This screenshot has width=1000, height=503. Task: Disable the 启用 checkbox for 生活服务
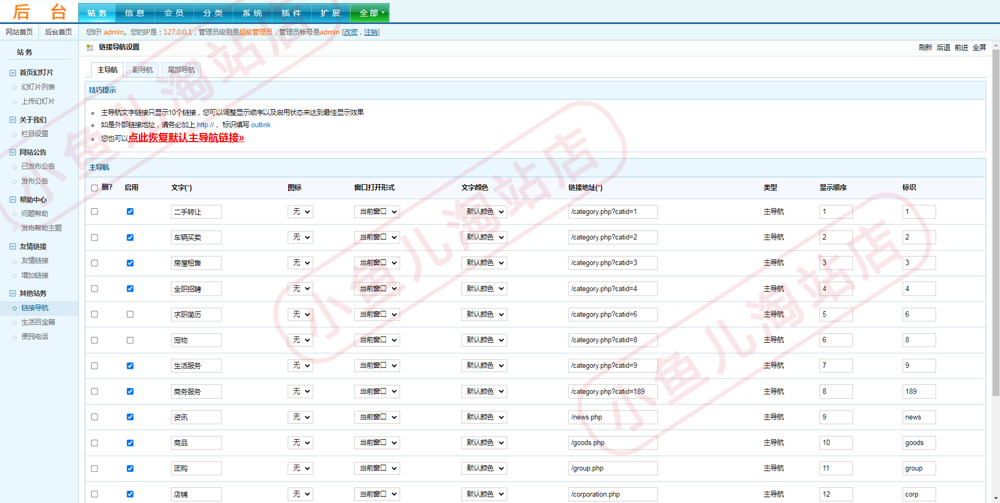[x=130, y=366]
